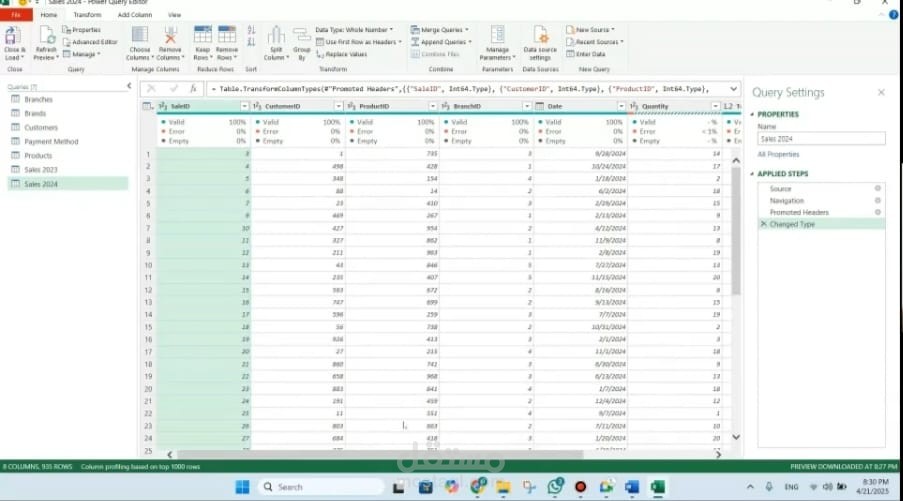Viewport: 903px width, 501px height.
Task: Switch to the Add Column tab
Action: pyautogui.click(x=135, y=15)
